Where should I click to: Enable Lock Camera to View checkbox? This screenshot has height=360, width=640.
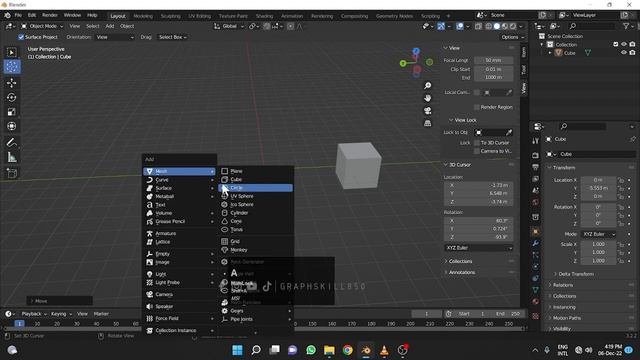(477, 151)
